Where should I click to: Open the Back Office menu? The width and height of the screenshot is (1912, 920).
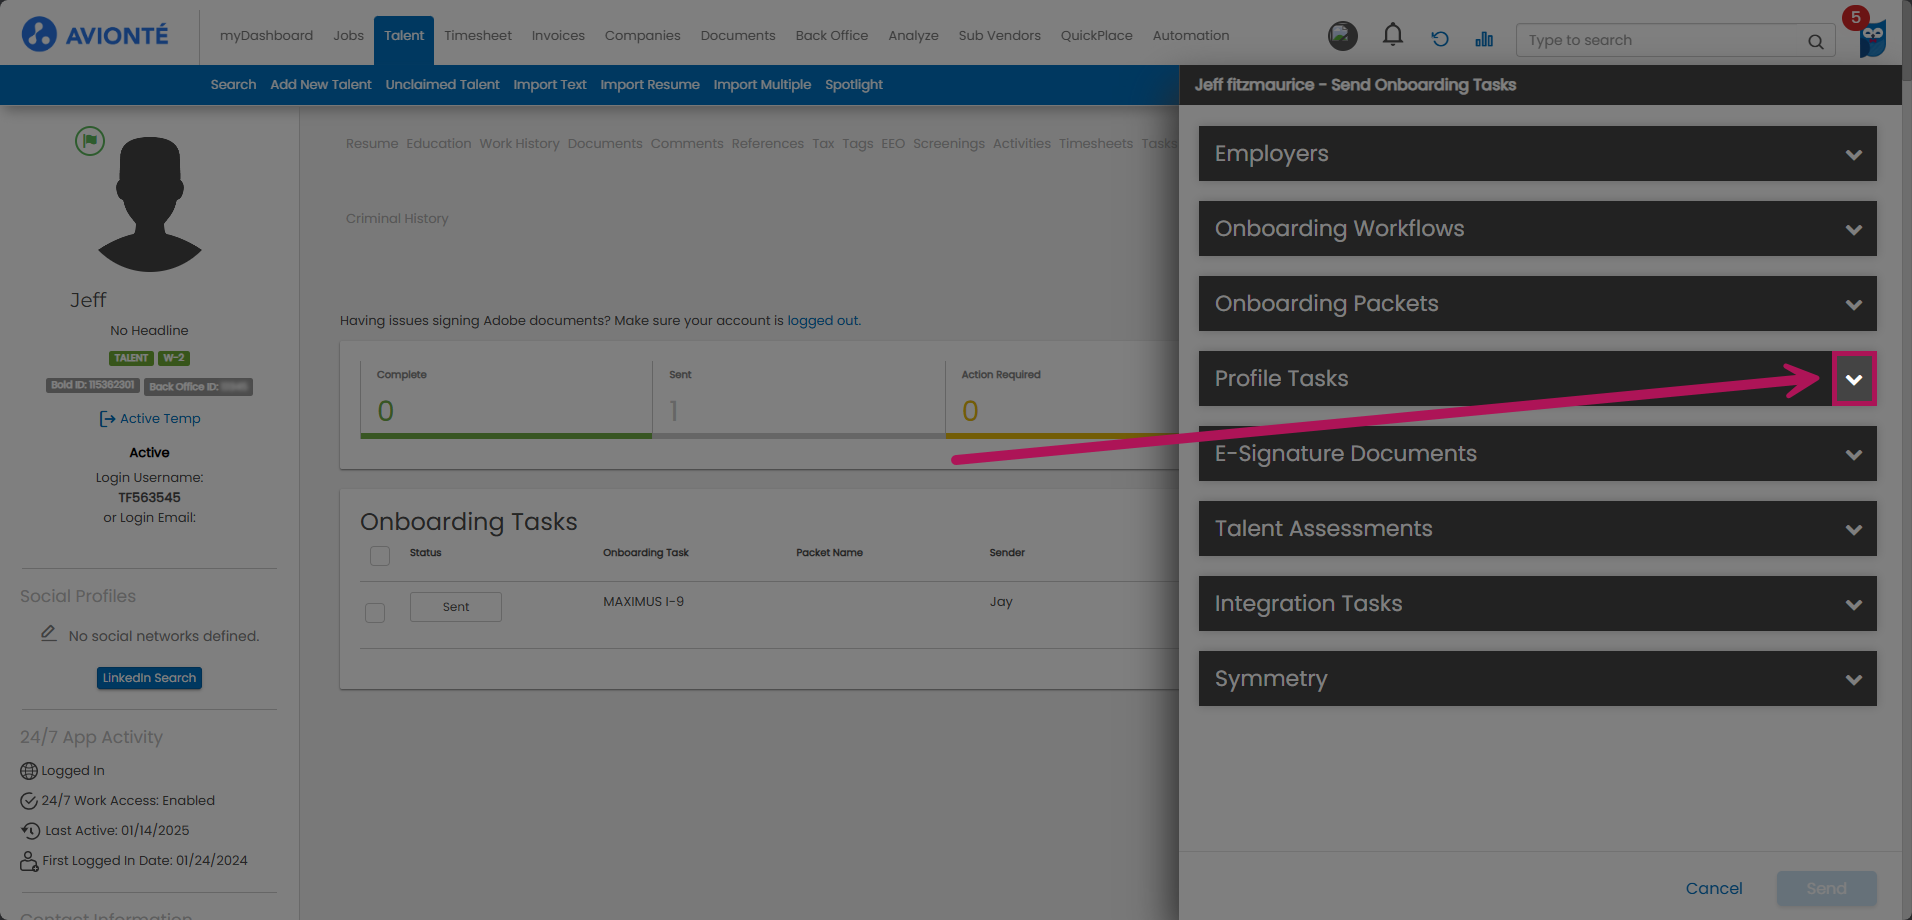832,35
